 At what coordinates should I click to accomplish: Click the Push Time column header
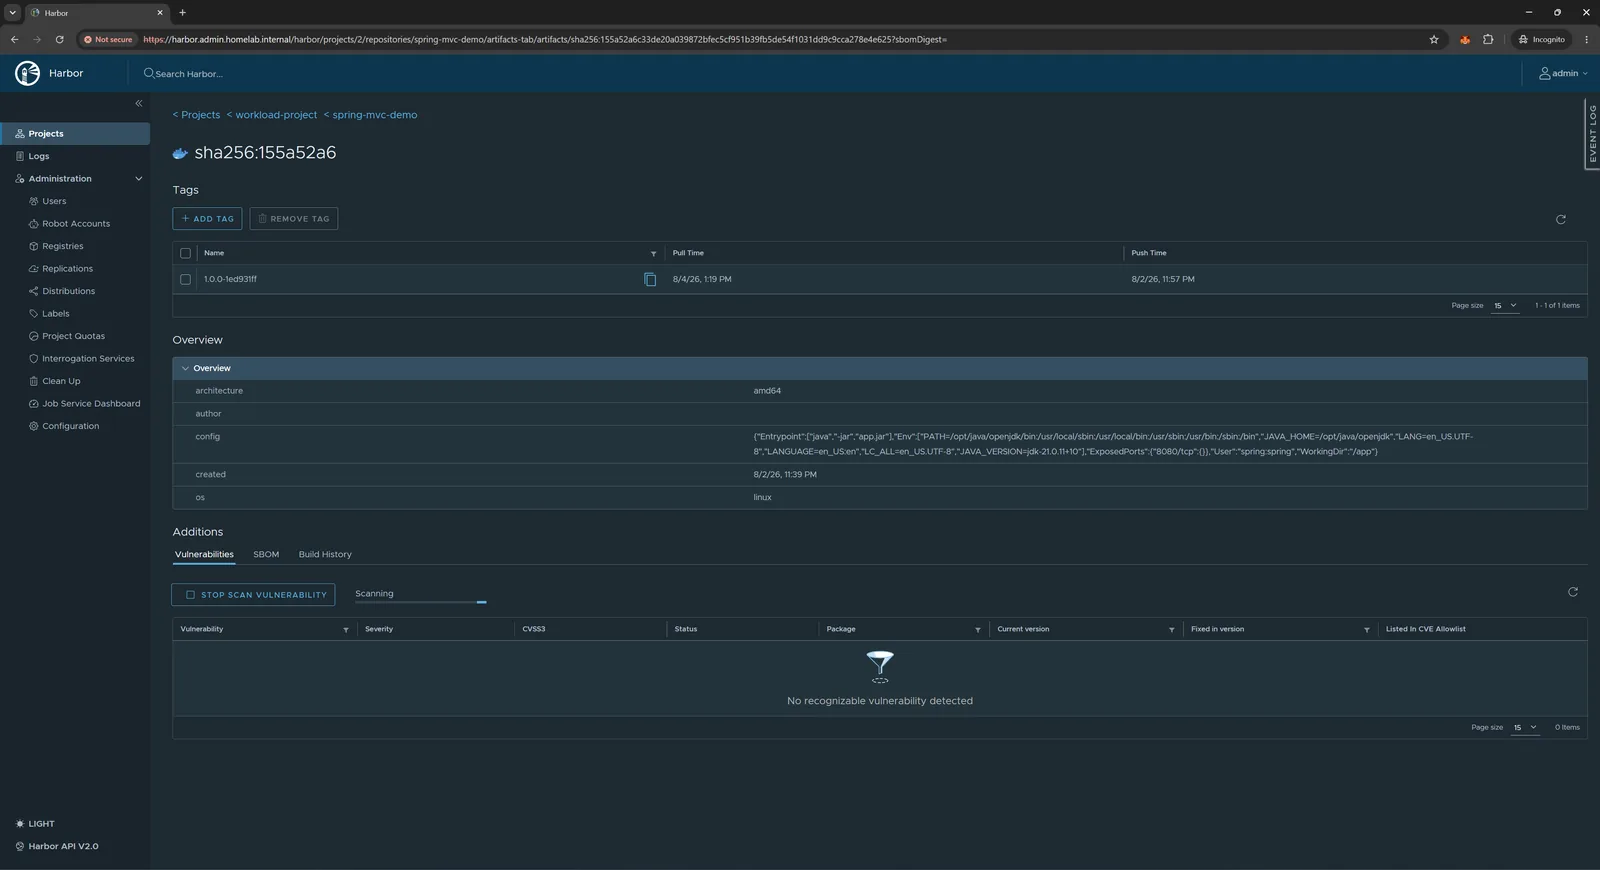[x=1149, y=253]
